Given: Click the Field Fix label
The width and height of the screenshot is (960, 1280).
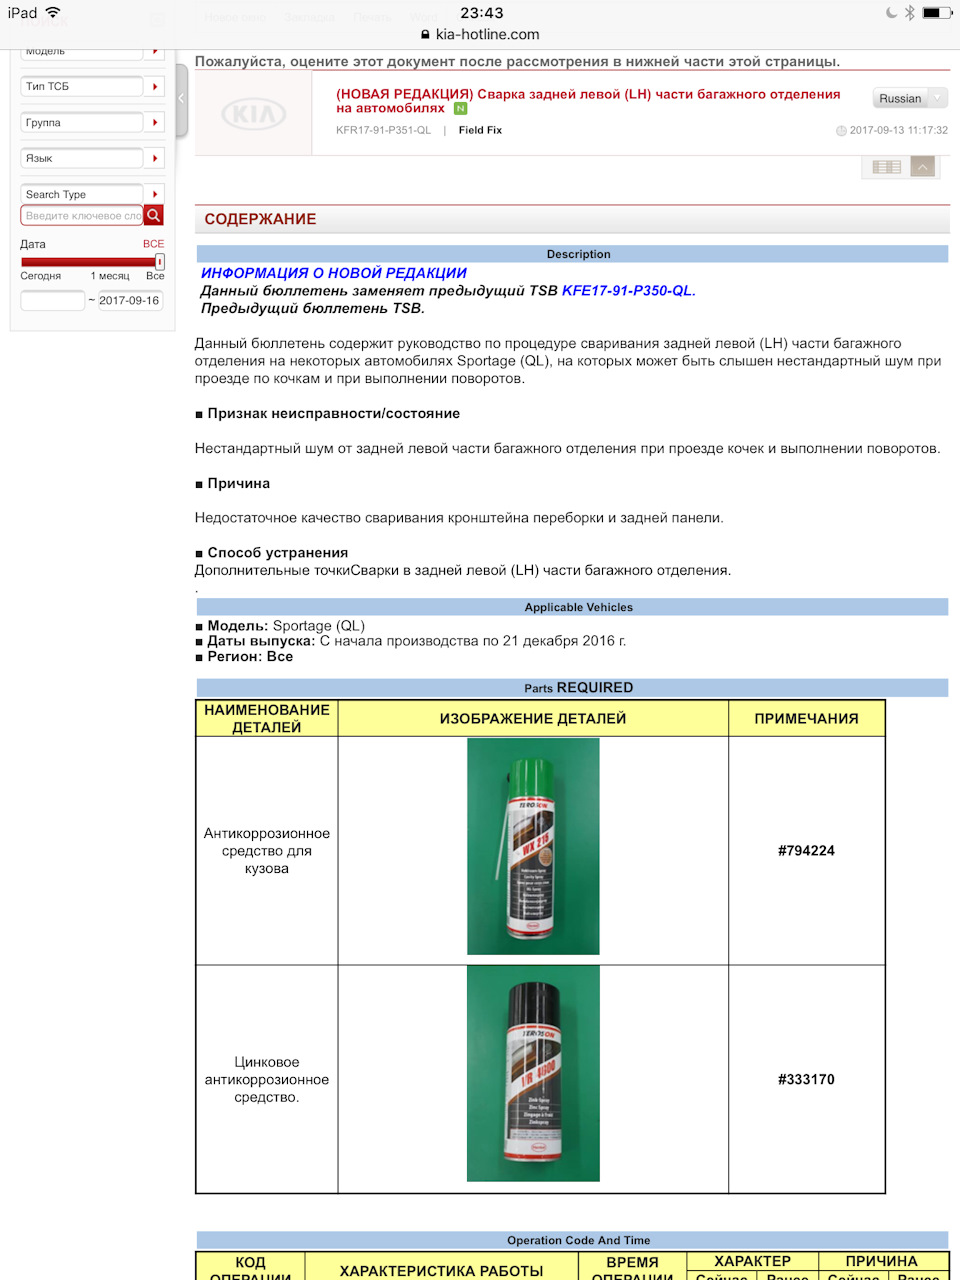Looking at the screenshot, I should tap(480, 130).
